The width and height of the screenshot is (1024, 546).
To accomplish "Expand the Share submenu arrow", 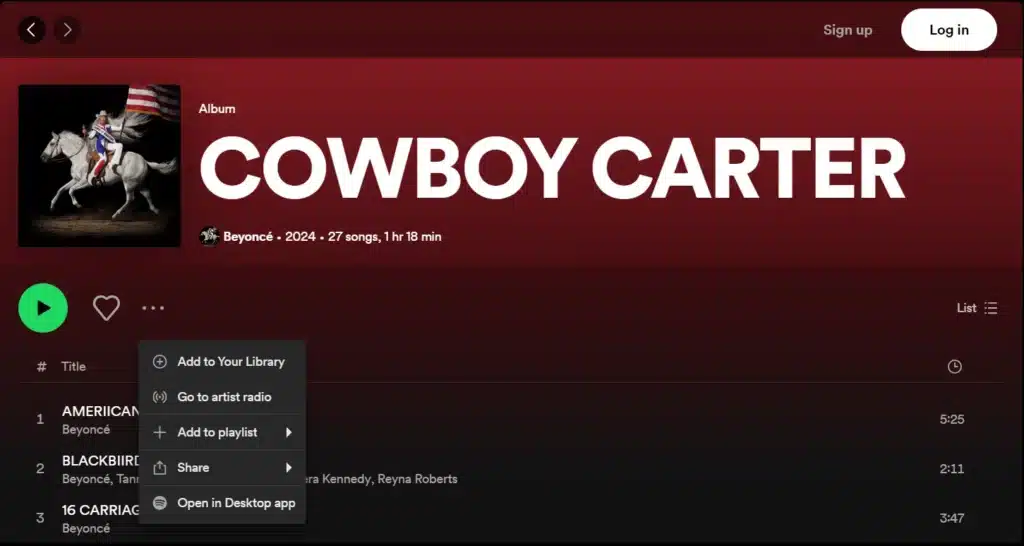I will click(x=289, y=468).
